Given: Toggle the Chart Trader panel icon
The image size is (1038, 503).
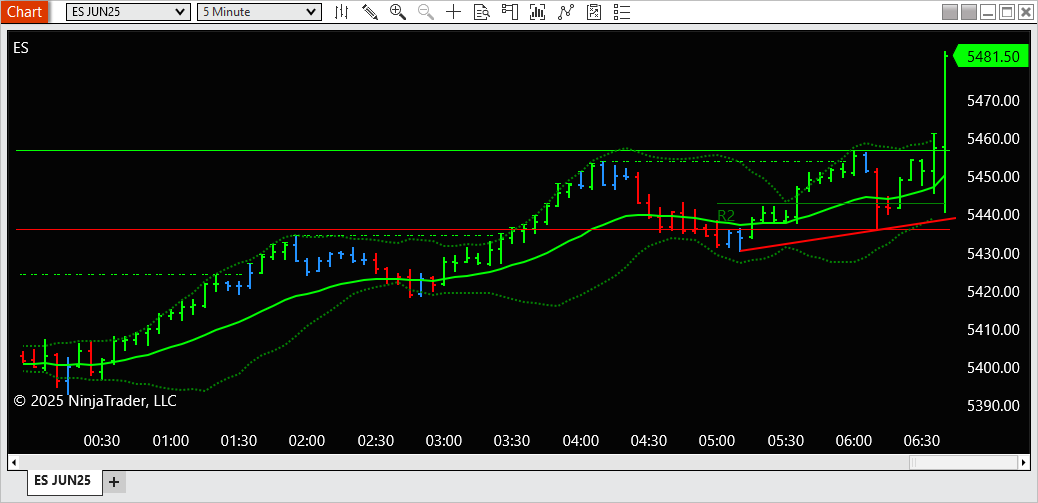Looking at the screenshot, I should (x=509, y=12).
